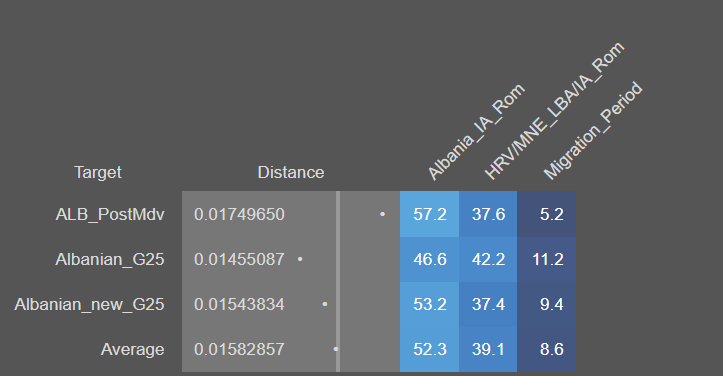Select the Migration_Period column header
Viewport: 723px width, 376px height.
coord(593,131)
